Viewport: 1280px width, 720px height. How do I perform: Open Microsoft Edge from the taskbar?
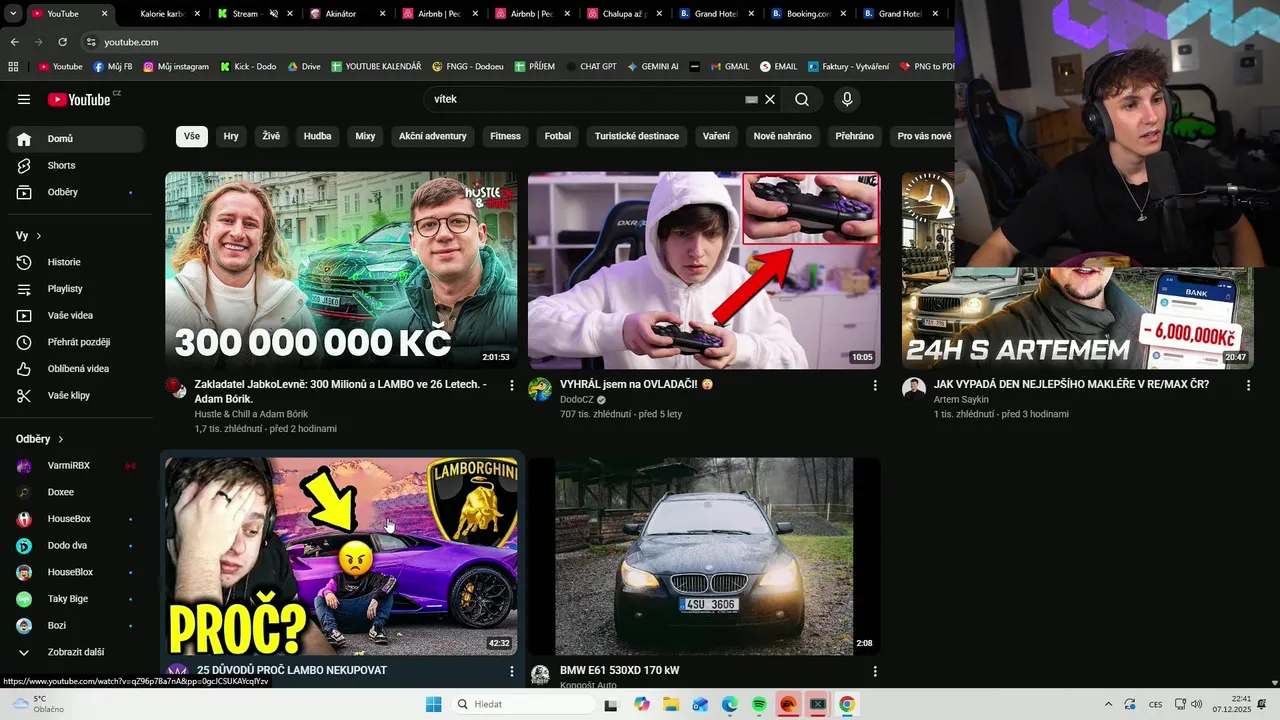point(730,704)
